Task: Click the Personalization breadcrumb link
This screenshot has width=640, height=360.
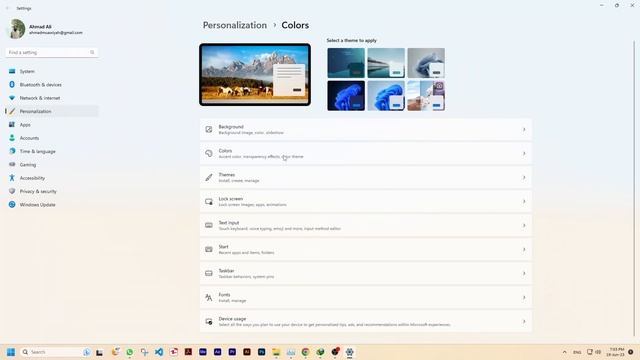Action: (x=235, y=25)
